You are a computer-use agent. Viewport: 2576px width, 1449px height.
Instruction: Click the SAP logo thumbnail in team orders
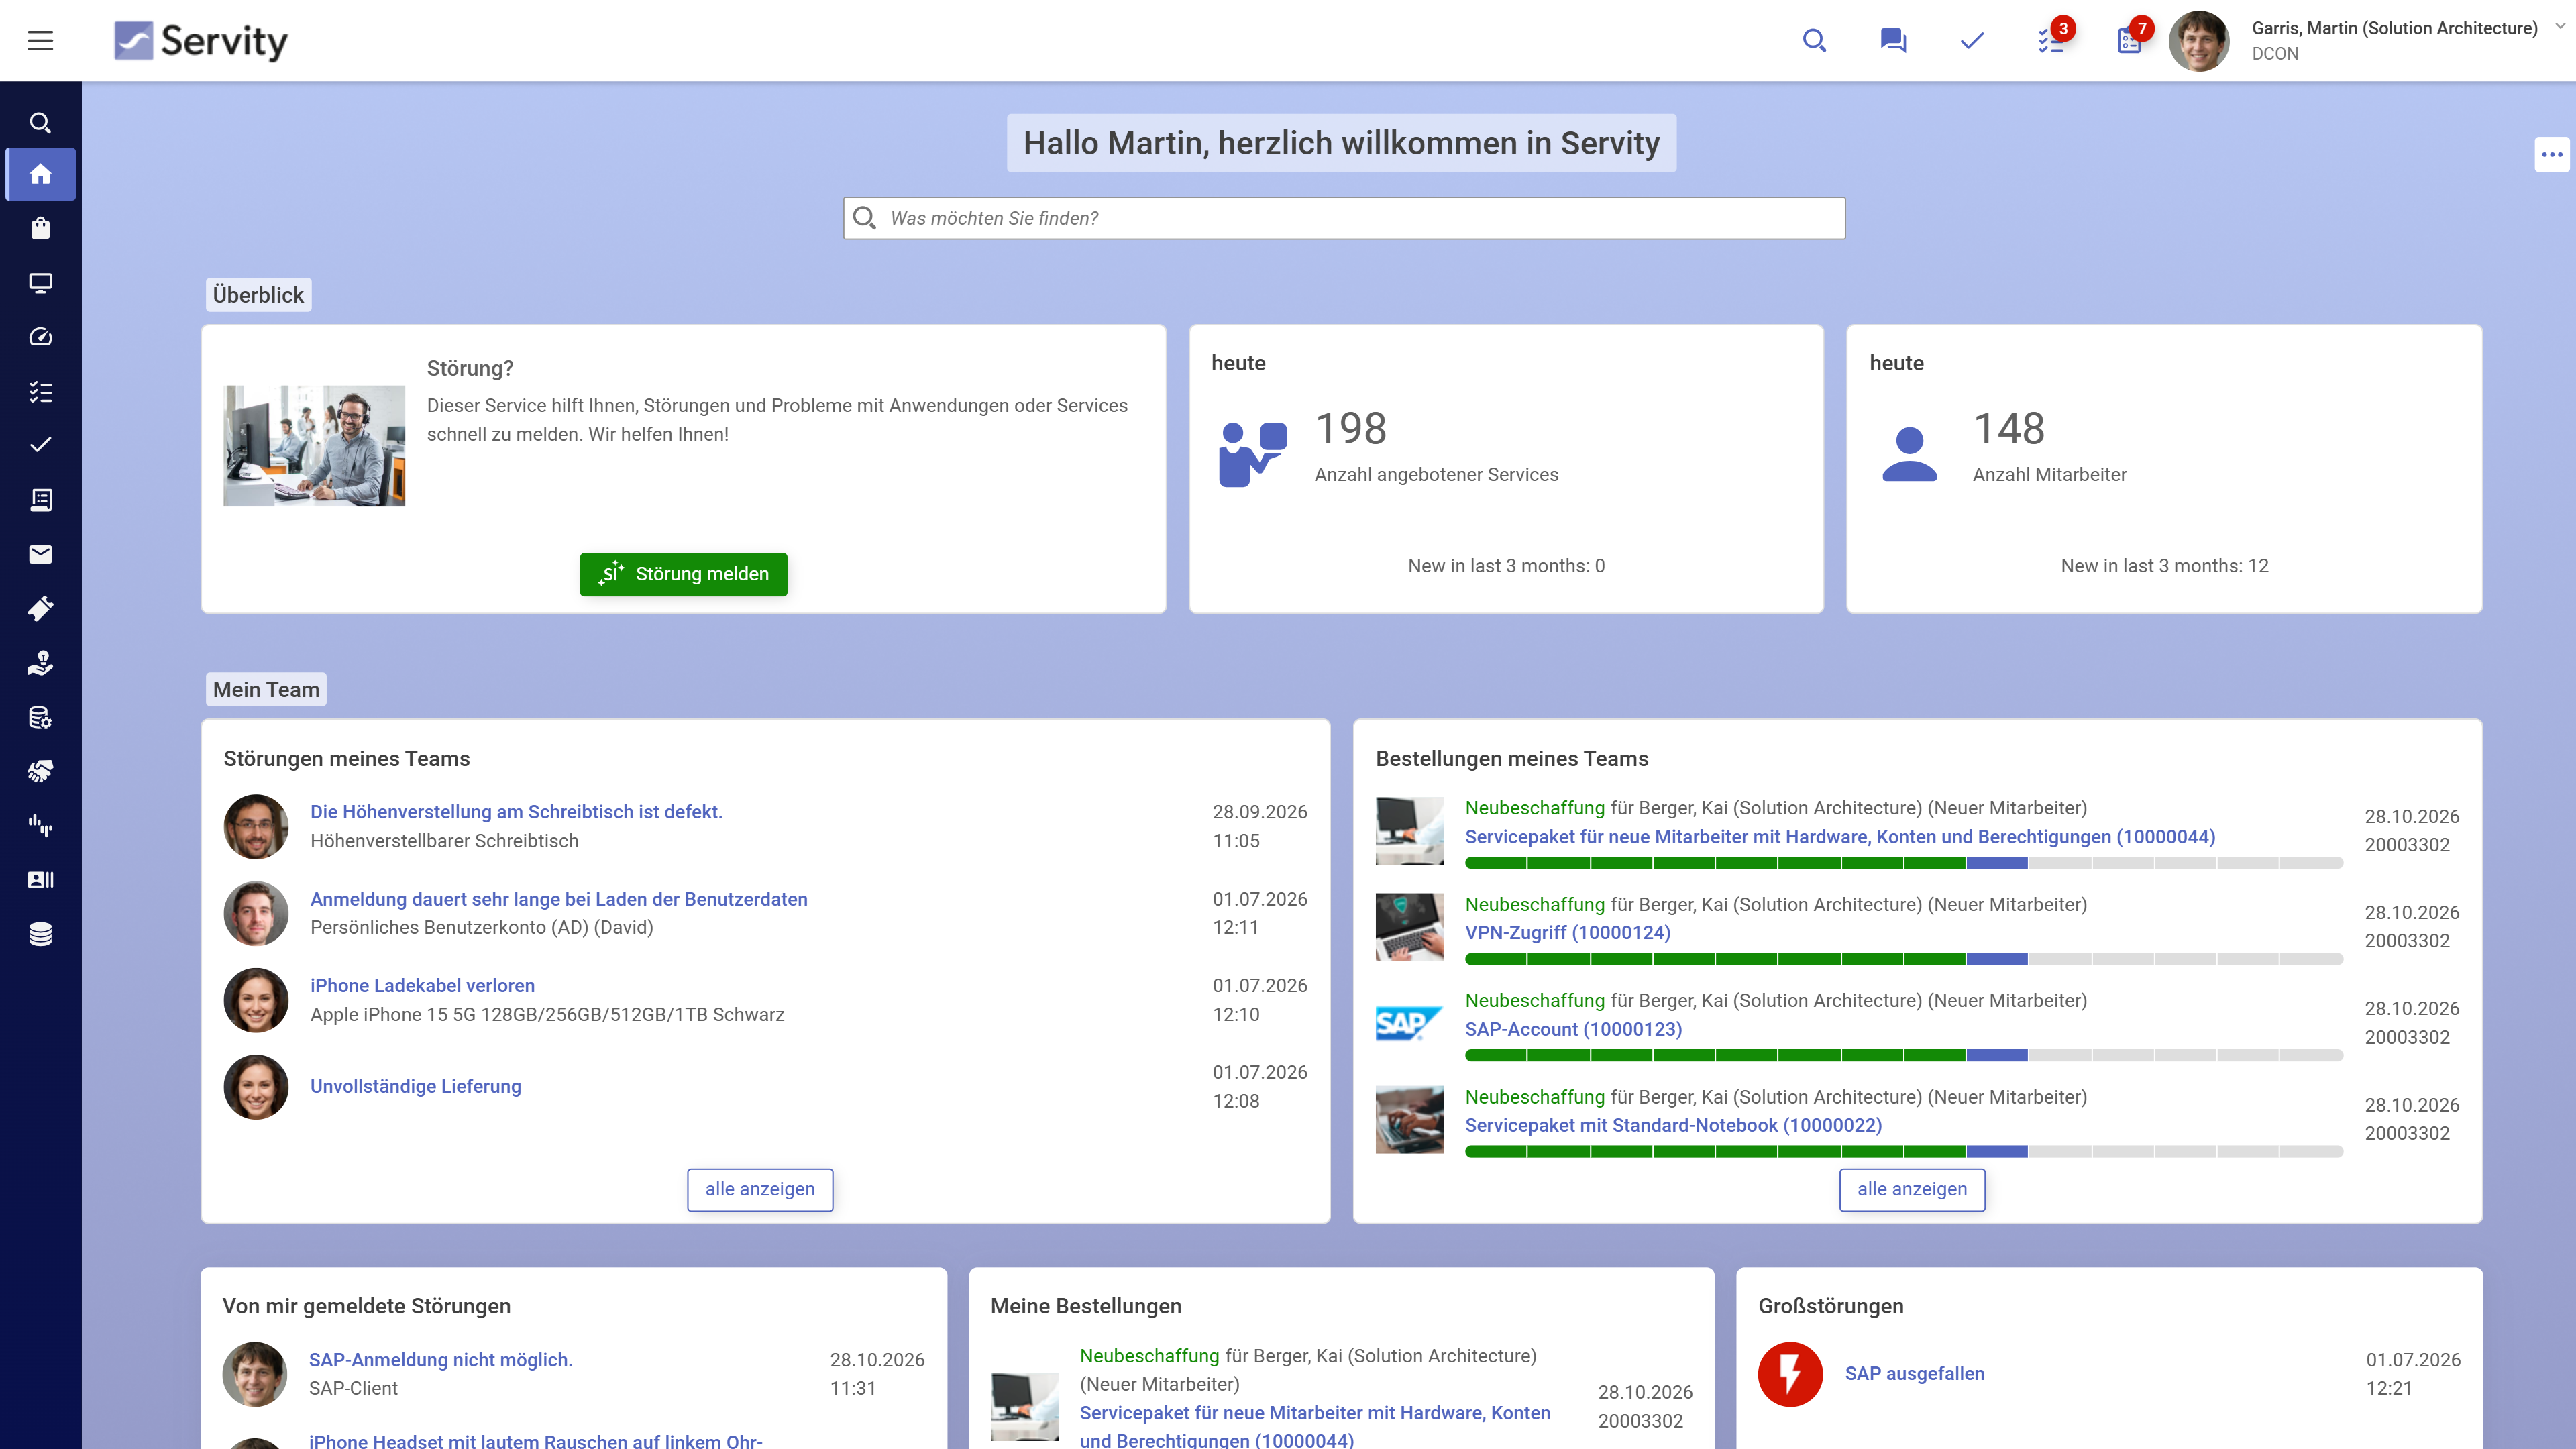[1409, 1023]
